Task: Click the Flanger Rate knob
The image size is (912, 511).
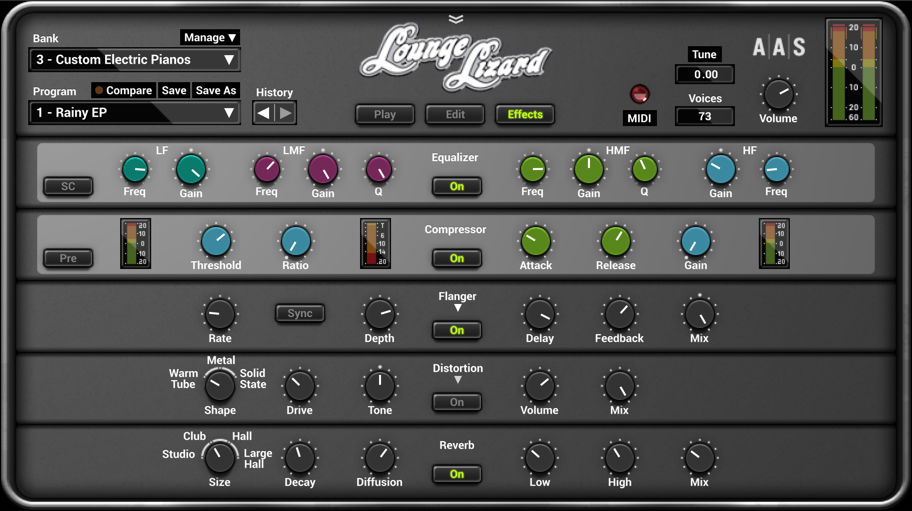Action: point(220,314)
